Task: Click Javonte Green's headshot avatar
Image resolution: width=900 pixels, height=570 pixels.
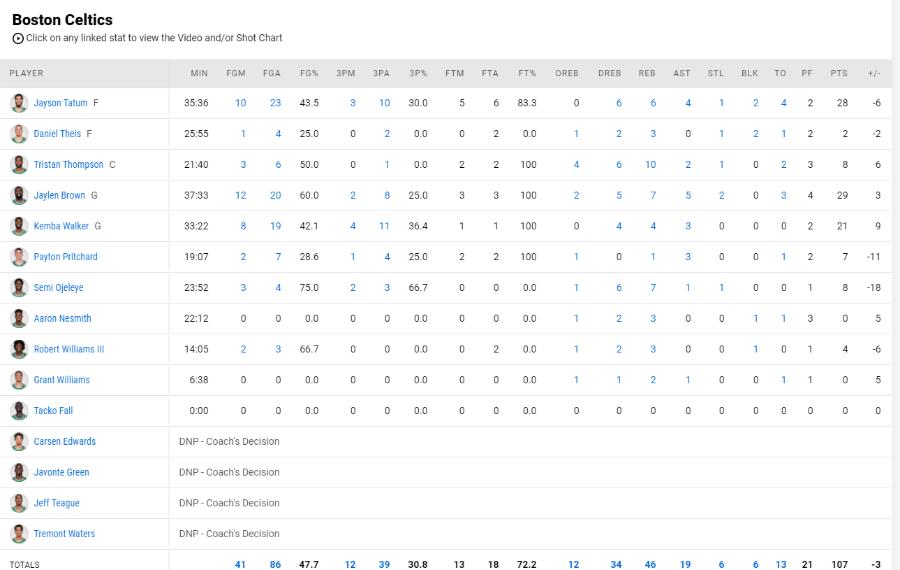Action: (19, 472)
